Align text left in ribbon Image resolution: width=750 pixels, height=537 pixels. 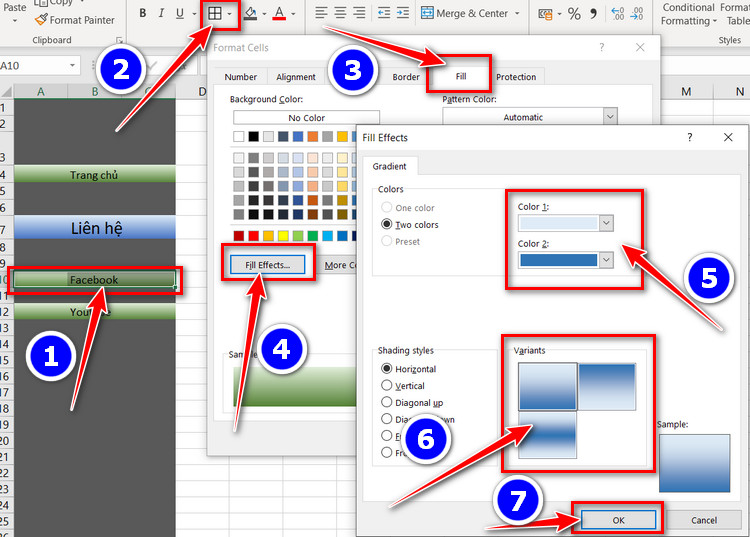[x=321, y=13]
